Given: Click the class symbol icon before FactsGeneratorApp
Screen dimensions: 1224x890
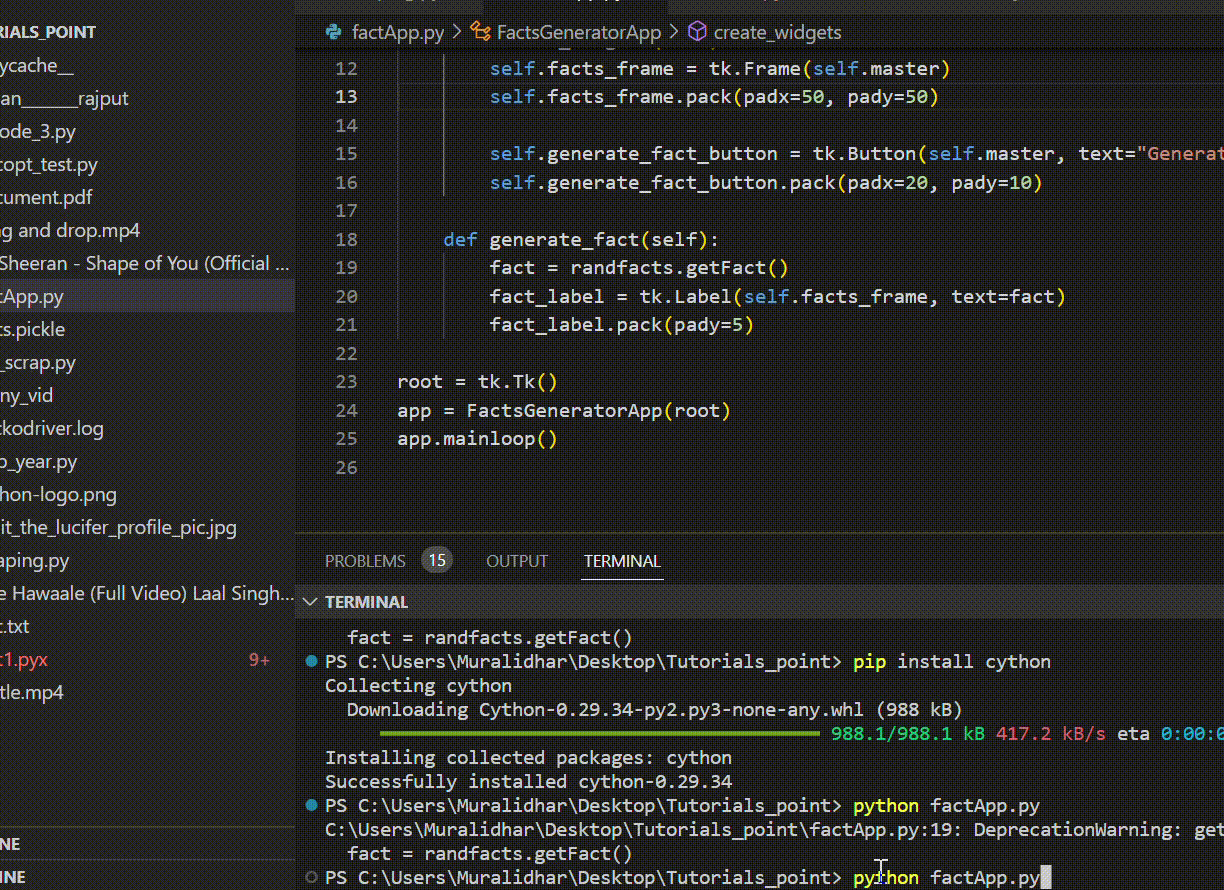Looking at the screenshot, I should tap(480, 32).
